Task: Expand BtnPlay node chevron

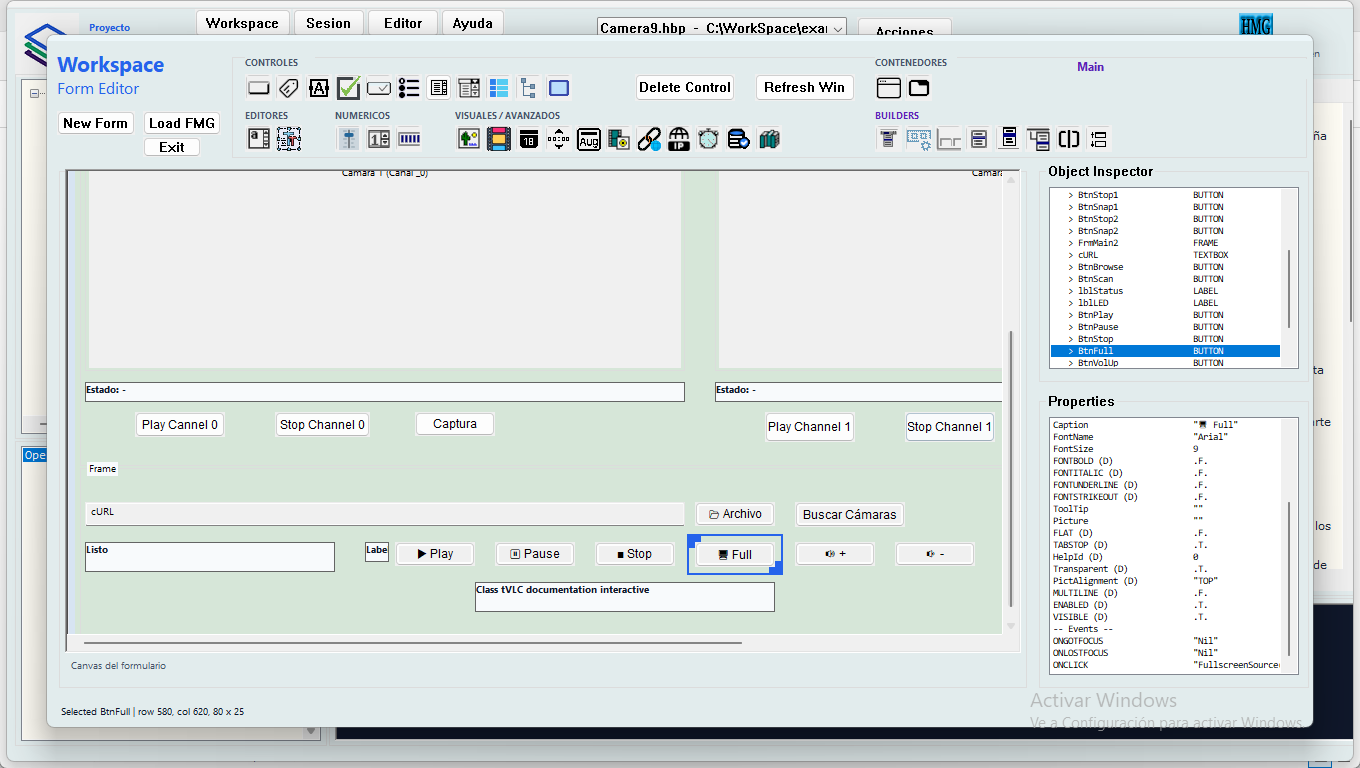Action: point(1071,315)
